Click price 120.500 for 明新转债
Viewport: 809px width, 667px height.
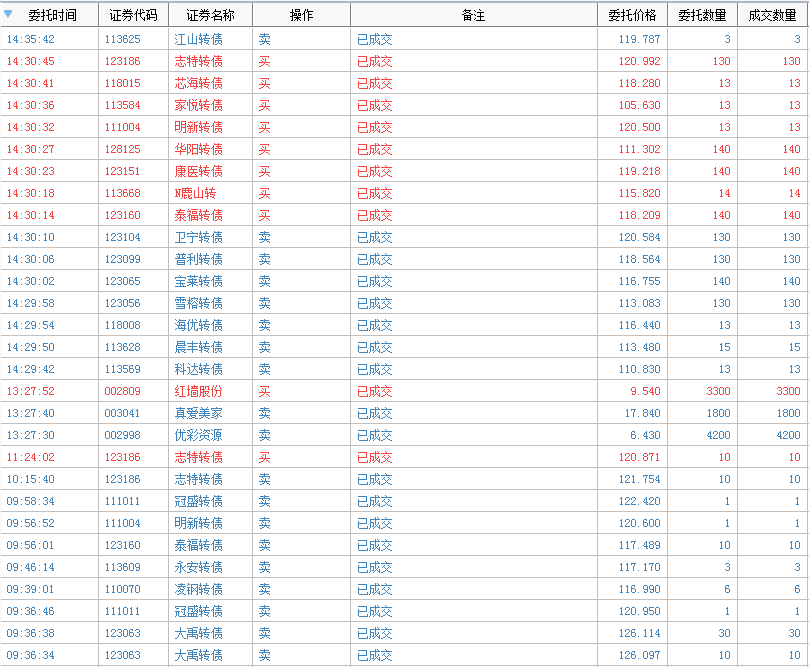click(x=639, y=127)
